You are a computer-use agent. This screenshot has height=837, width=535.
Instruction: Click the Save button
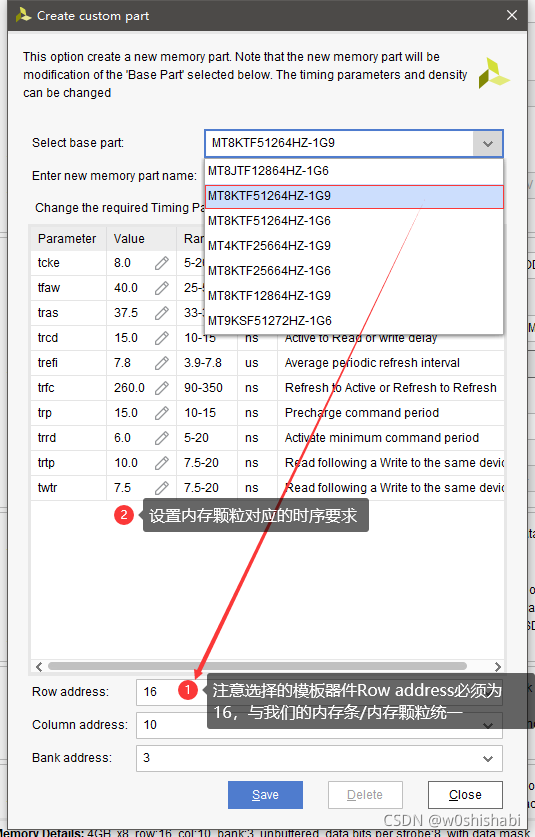pyautogui.click(x=265, y=795)
